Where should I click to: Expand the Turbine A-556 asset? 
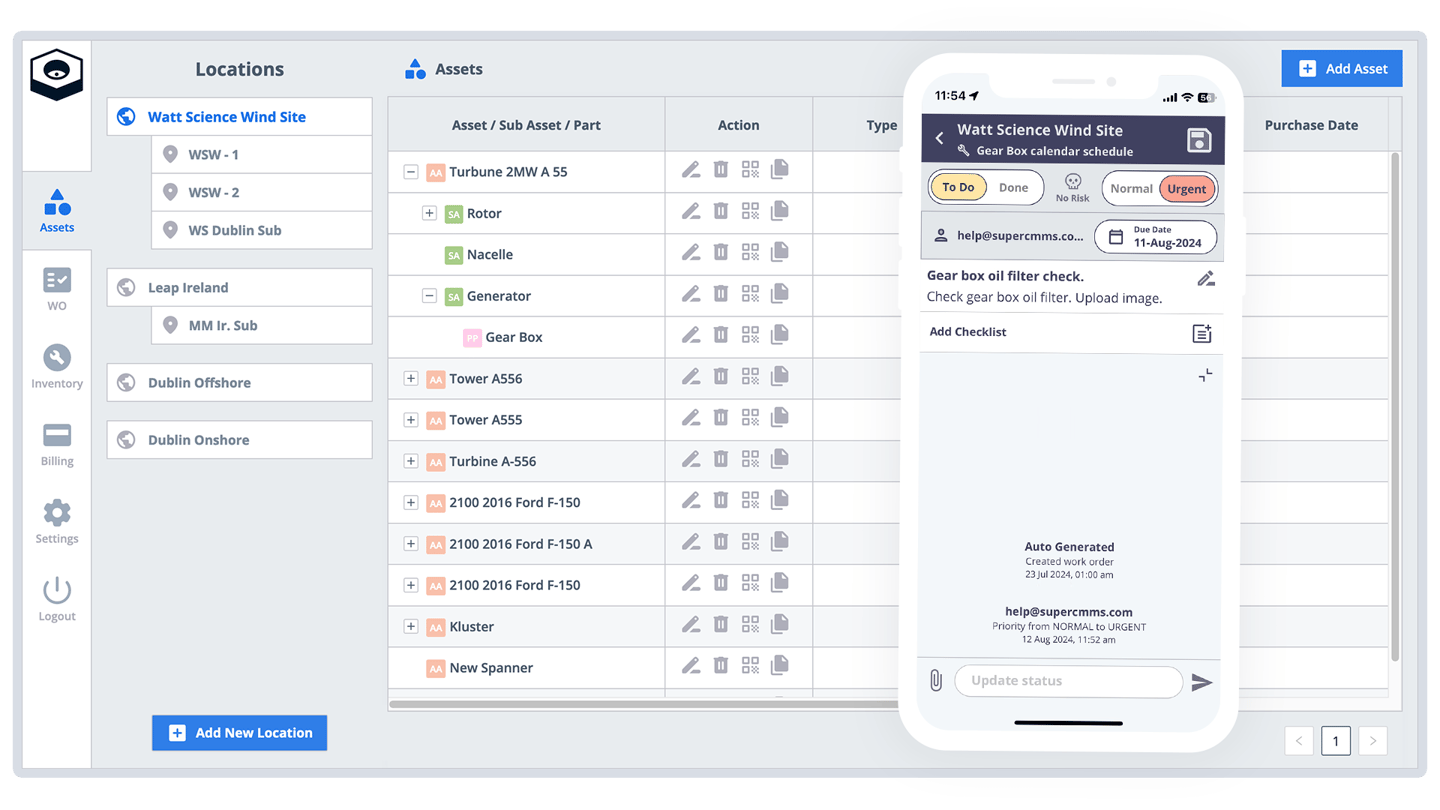(x=411, y=461)
